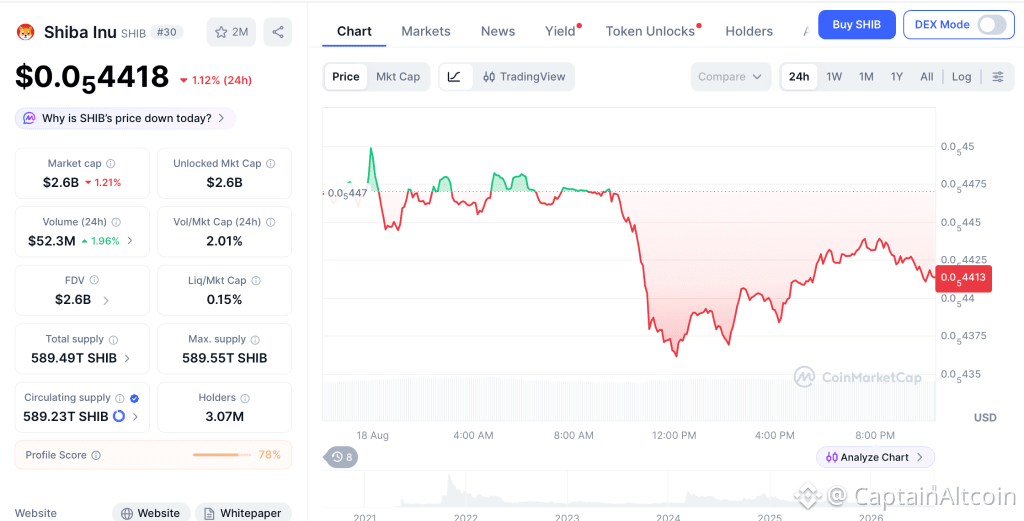The height and width of the screenshot is (521, 1024).
Task: Click Max. supply info icon
Action: click(255, 339)
